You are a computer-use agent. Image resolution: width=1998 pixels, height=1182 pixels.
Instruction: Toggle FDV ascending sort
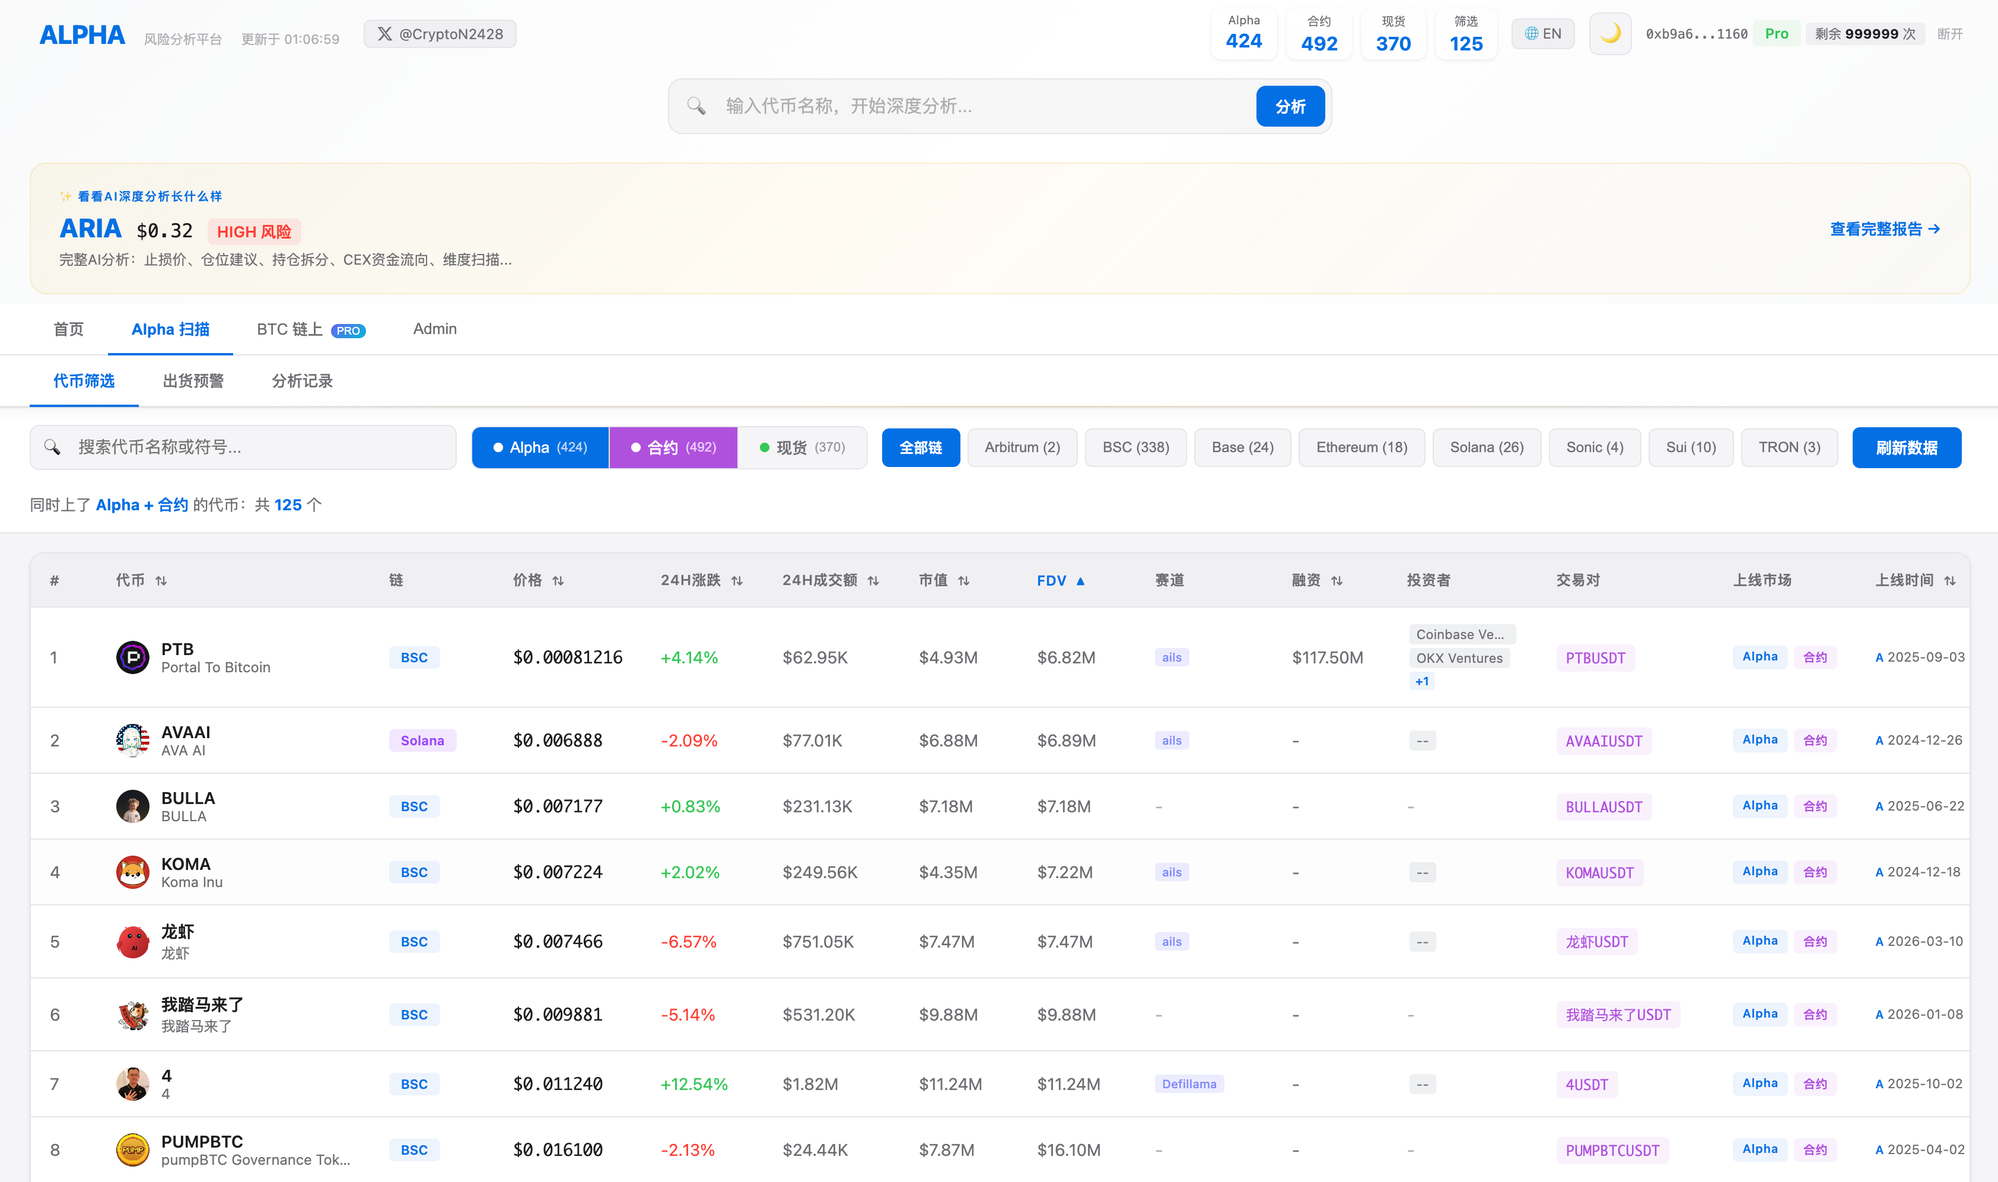click(x=1061, y=580)
